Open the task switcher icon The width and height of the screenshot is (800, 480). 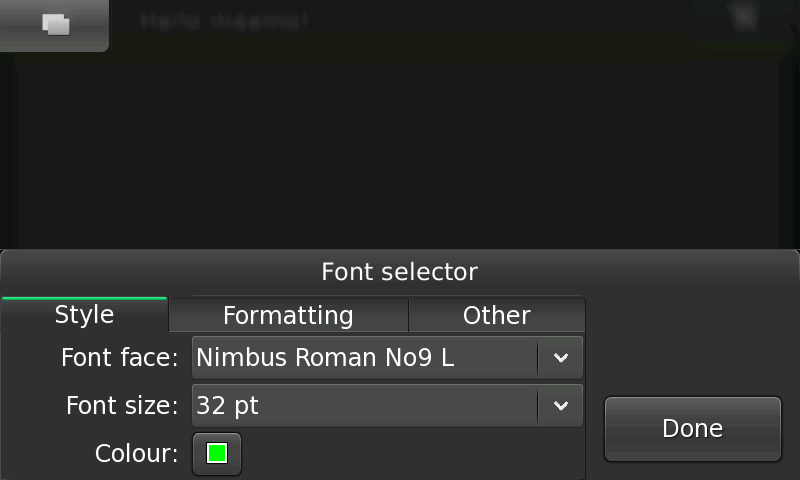(56, 25)
